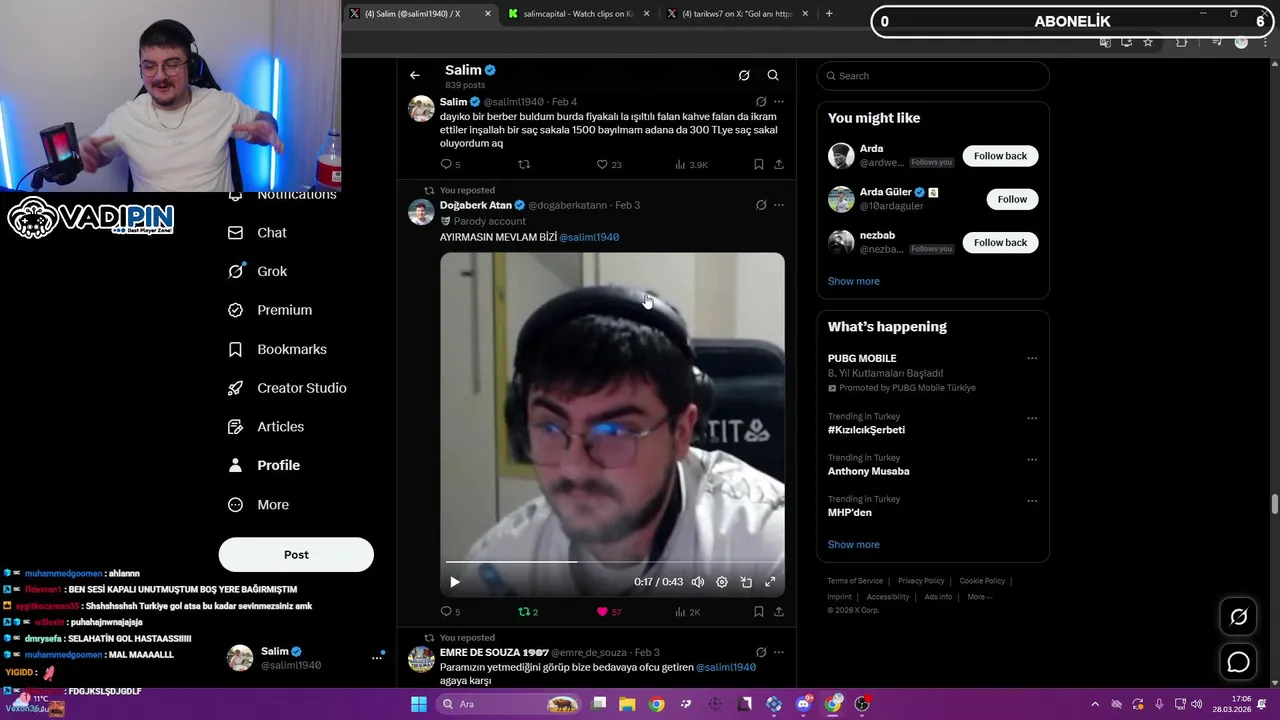The width and height of the screenshot is (1280, 720).
Task: Unlike Doğaberk Atan's post with 57 likes
Action: pyautogui.click(x=609, y=611)
